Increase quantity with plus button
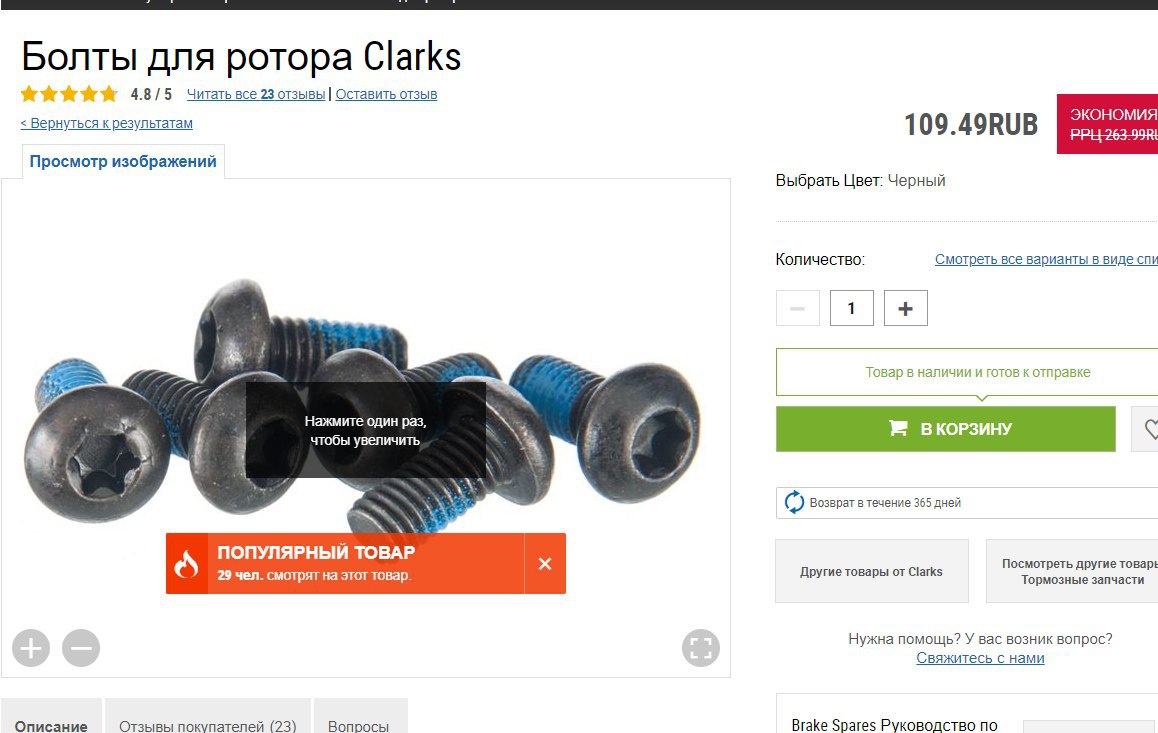The width and height of the screenshot is (1158, 733). coord(905,309)
